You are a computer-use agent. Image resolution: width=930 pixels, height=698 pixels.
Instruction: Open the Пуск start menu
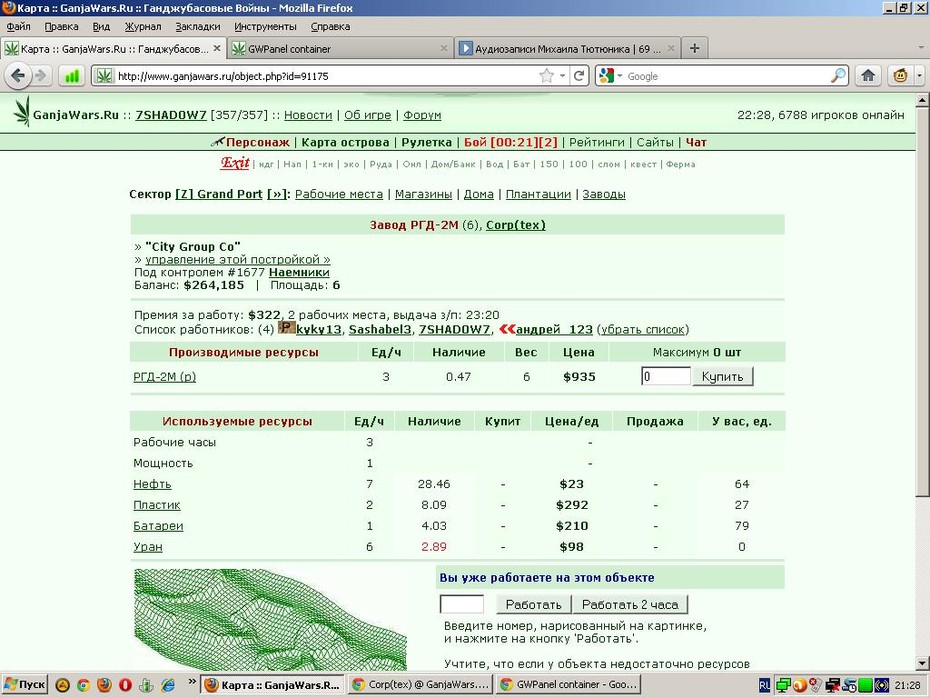[x=24, y=684]
